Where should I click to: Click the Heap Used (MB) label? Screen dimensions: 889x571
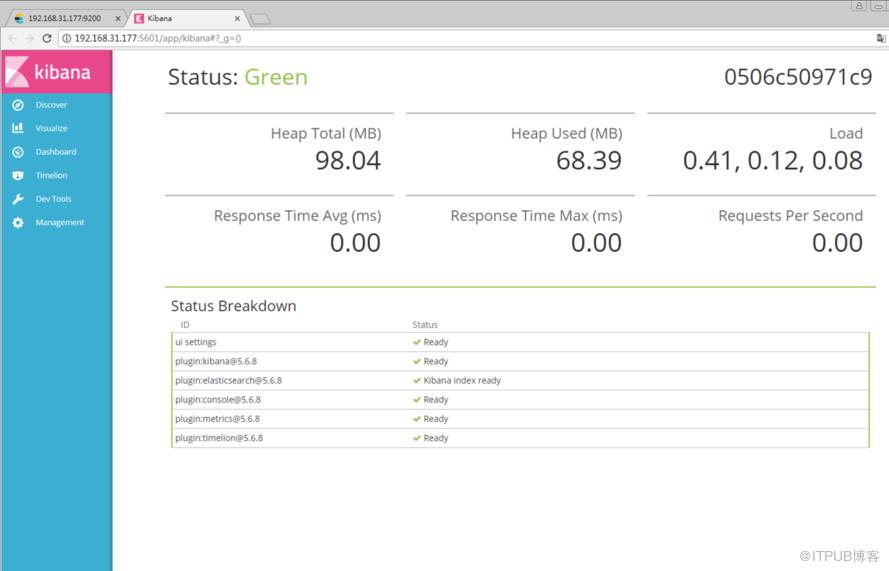[566, 134]
